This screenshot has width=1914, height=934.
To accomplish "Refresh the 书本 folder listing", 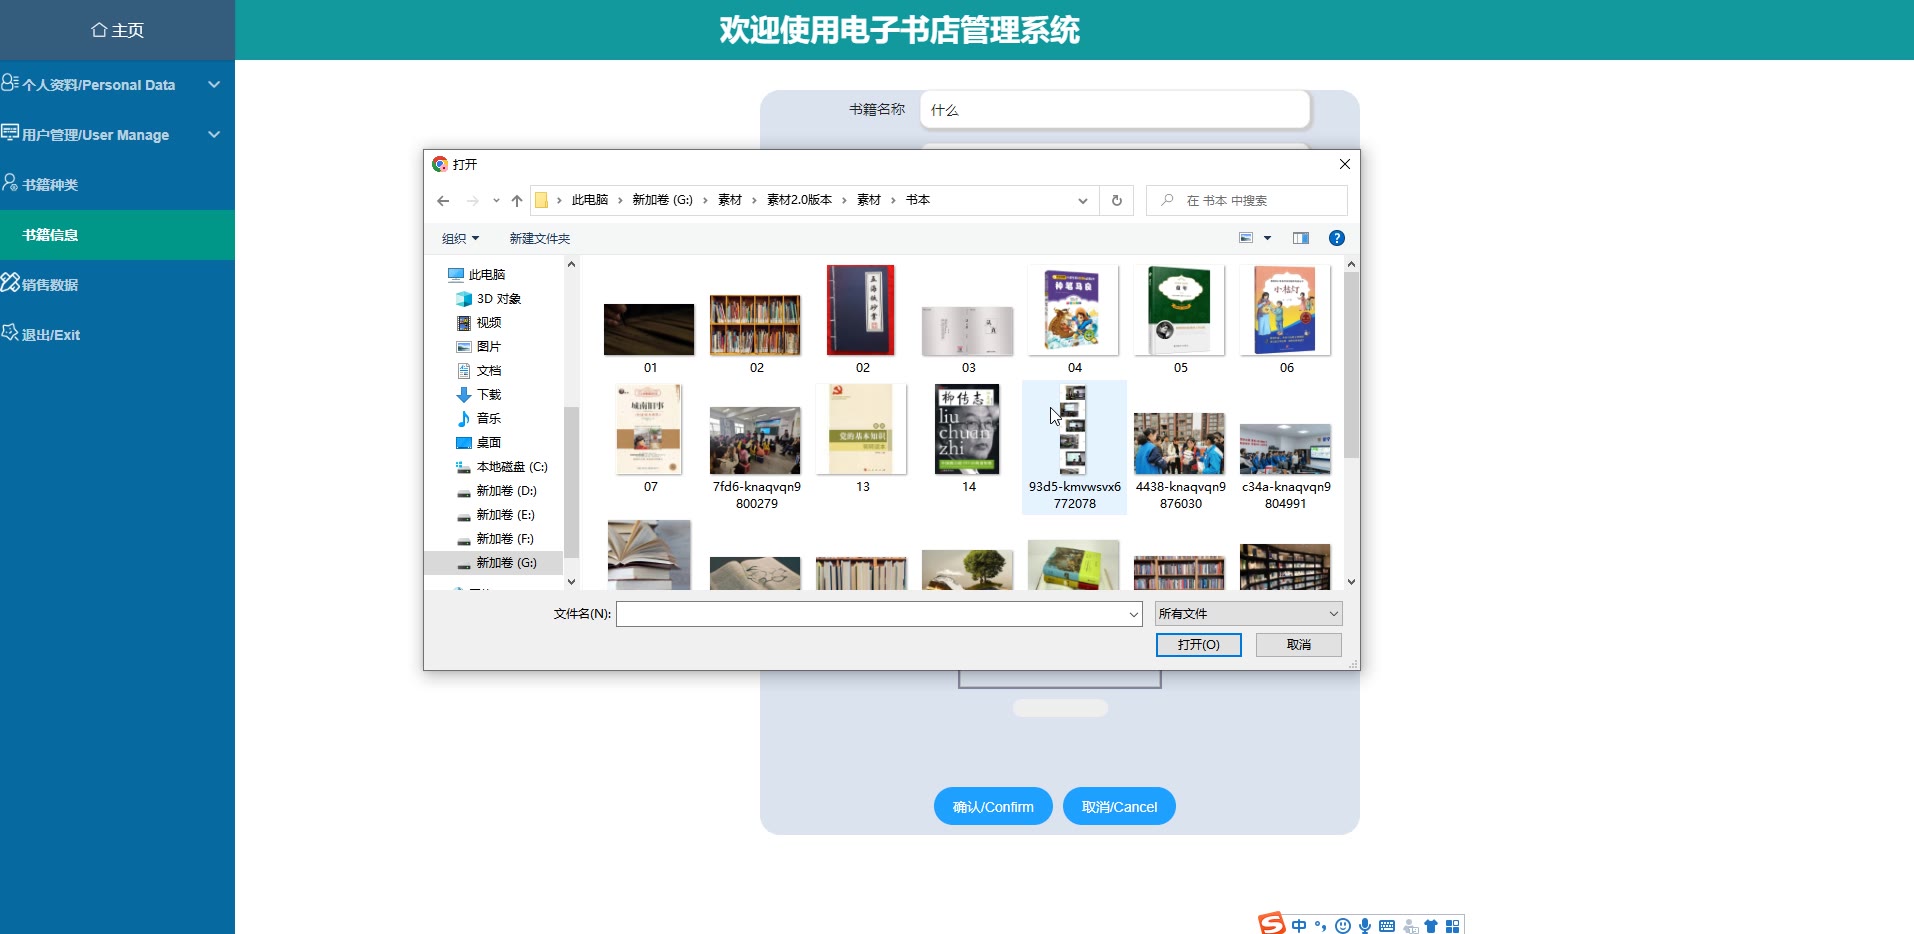I will point(1117,201).
